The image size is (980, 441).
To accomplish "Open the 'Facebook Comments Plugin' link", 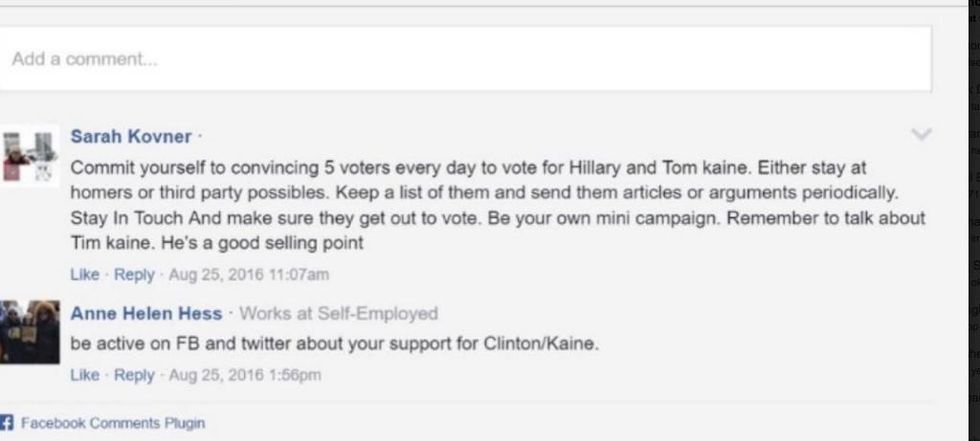I will click(x=112, y=423).
